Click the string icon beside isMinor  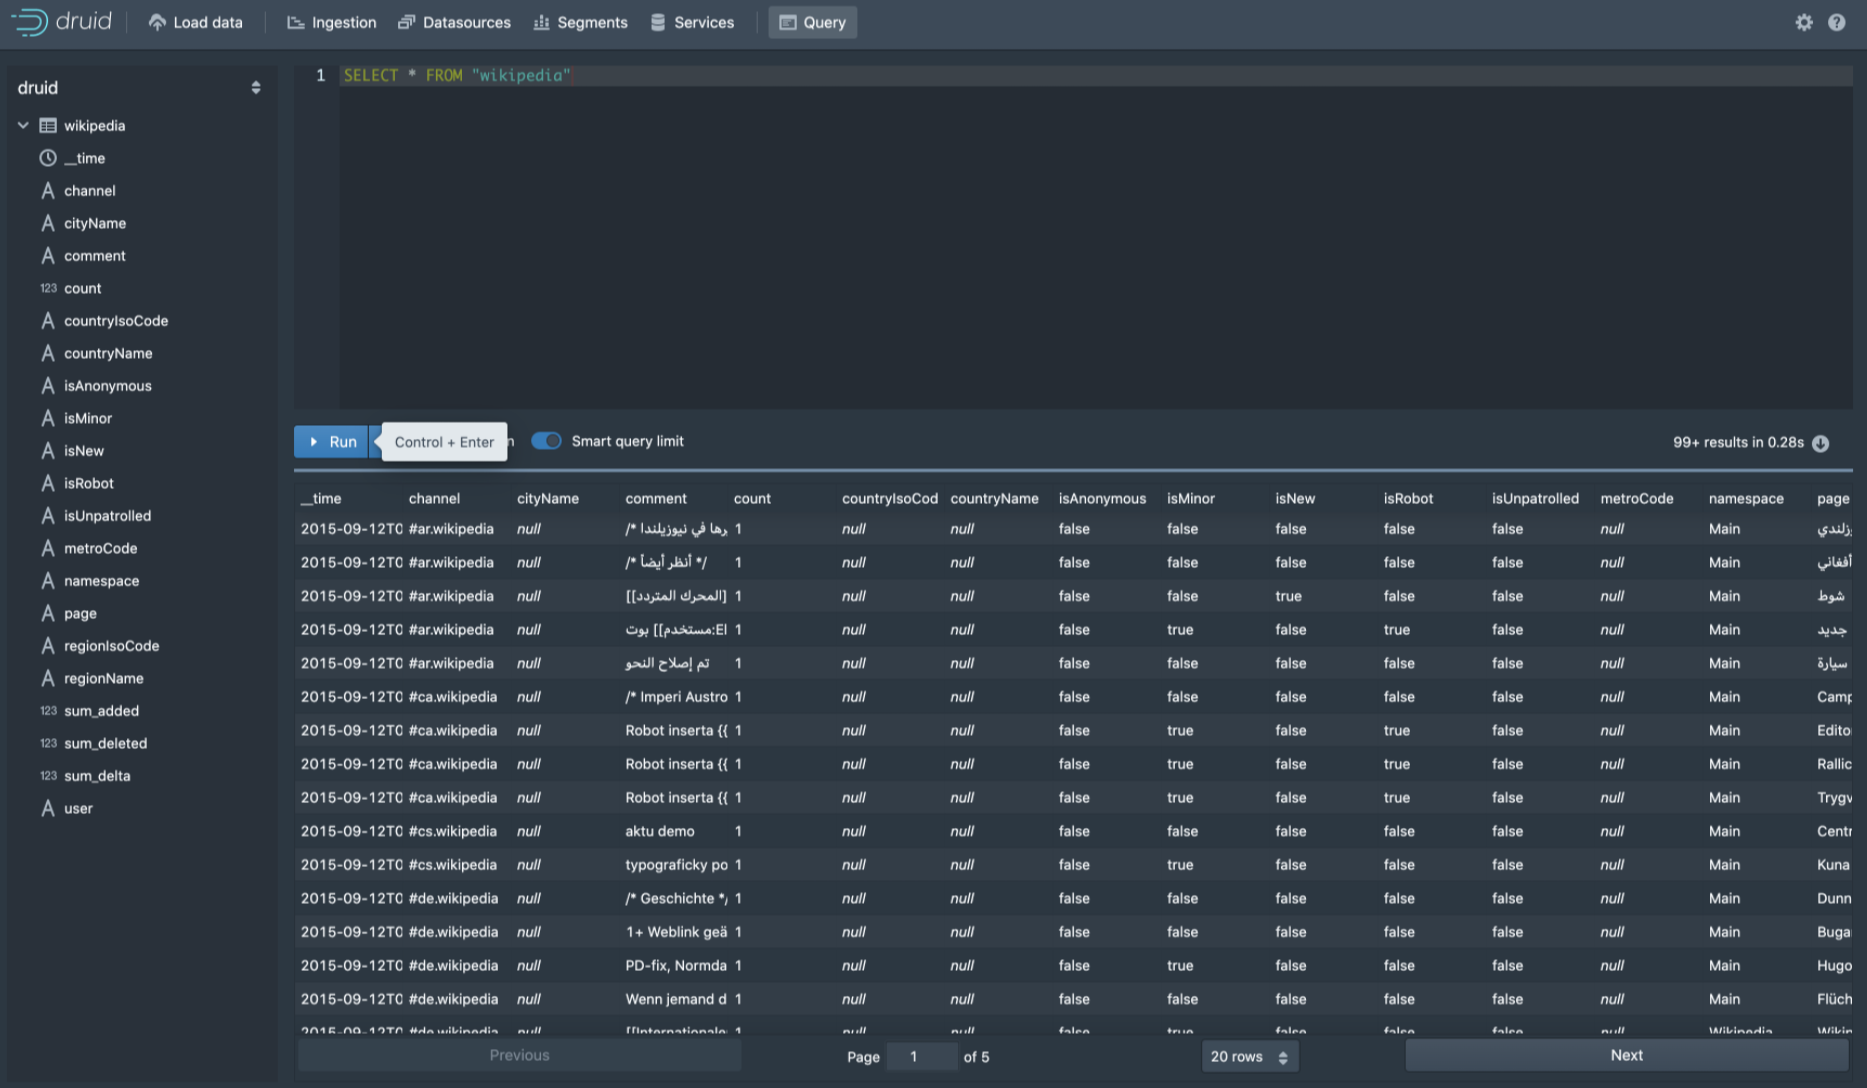pos(48,418)
